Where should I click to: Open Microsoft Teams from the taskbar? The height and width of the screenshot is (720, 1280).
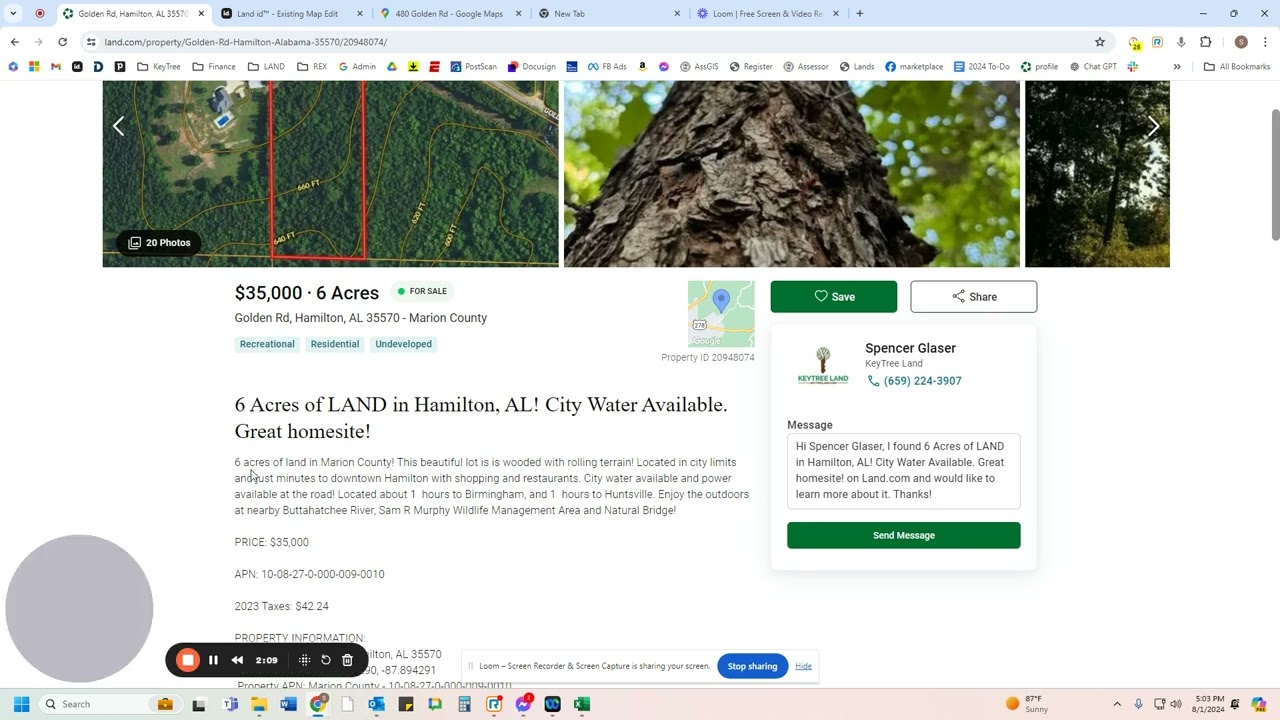click(230, 704)
